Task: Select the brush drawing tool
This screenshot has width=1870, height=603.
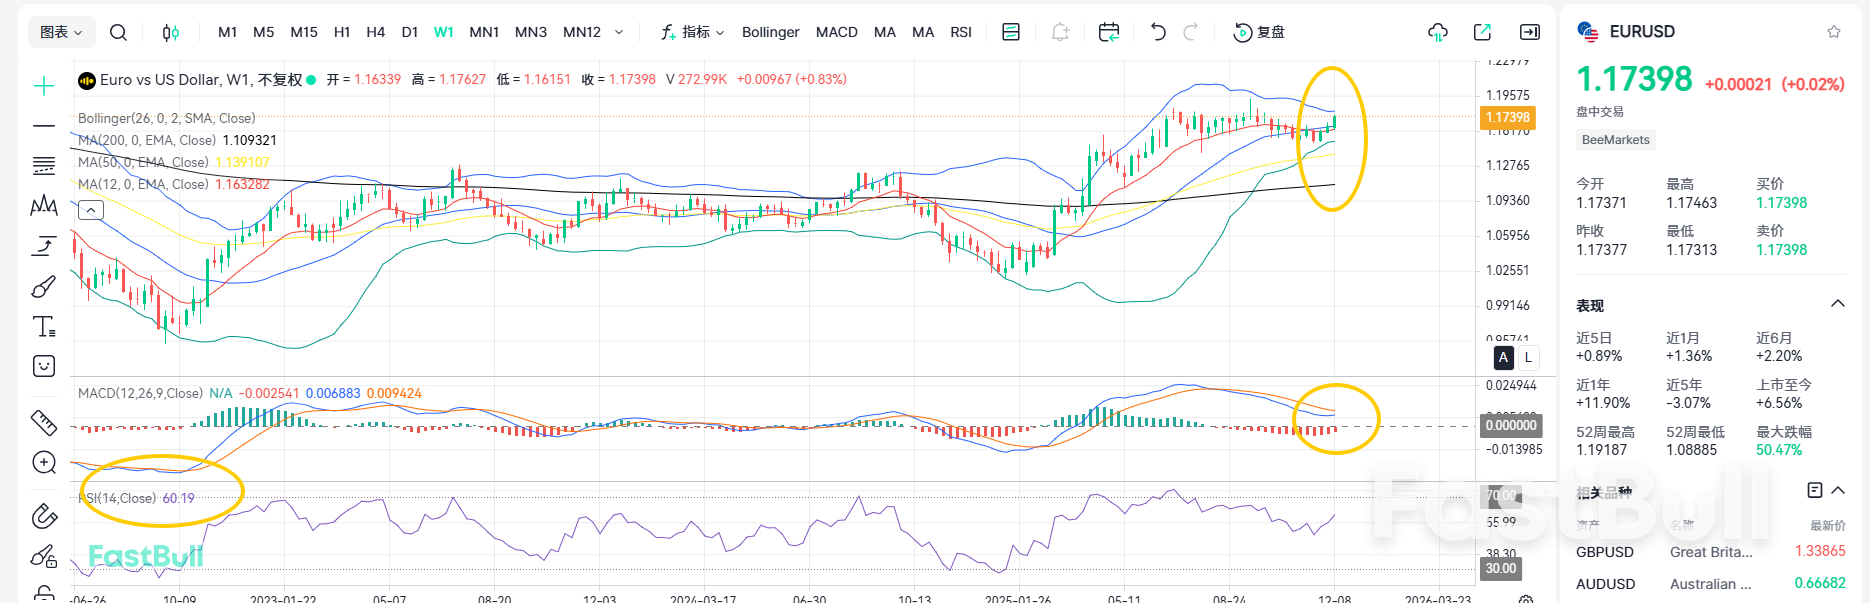Action: click(x=44, y=287)
